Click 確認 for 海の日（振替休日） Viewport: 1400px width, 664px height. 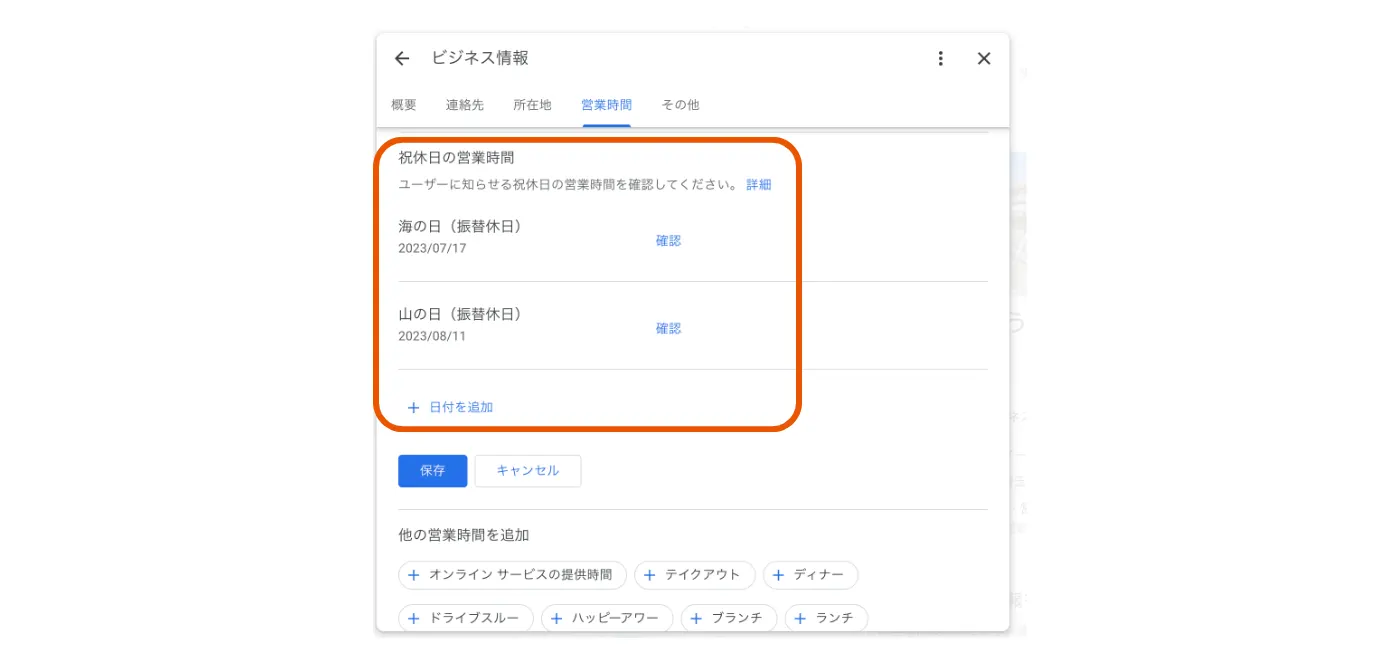668,241
